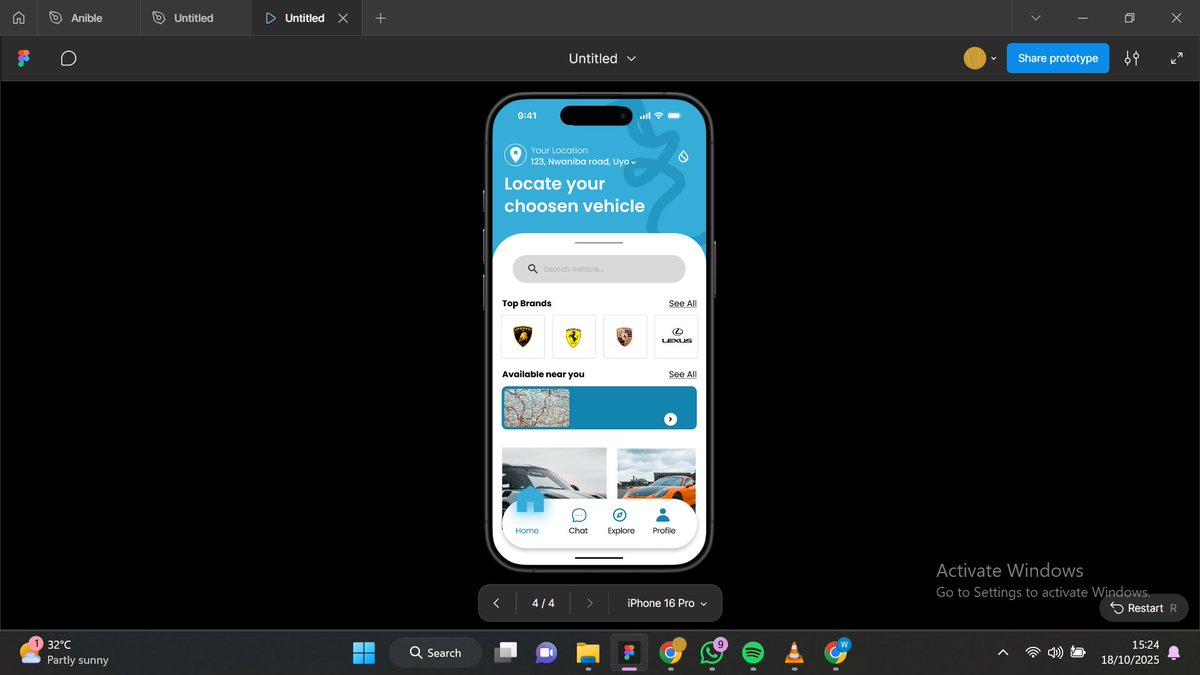Select the Porsche brand logo
The image size is (1200, 675).
pos(625,337)
